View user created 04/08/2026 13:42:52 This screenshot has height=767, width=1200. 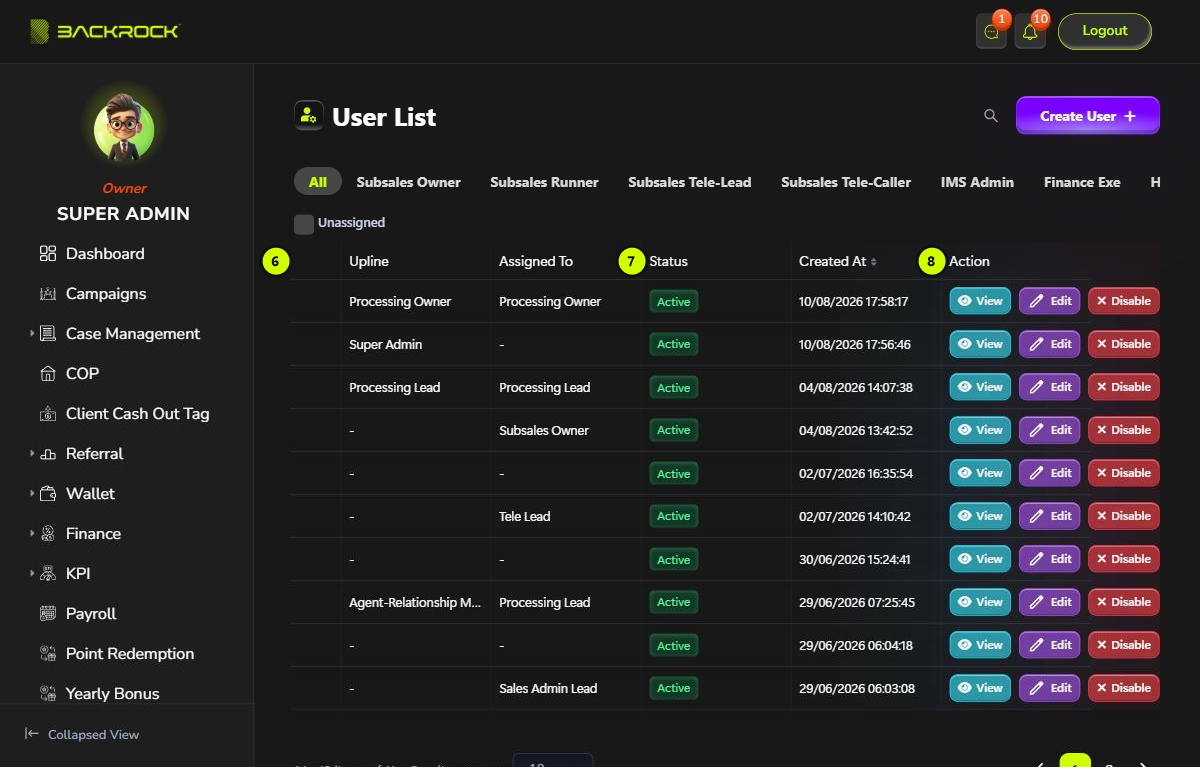coord(980,430)
